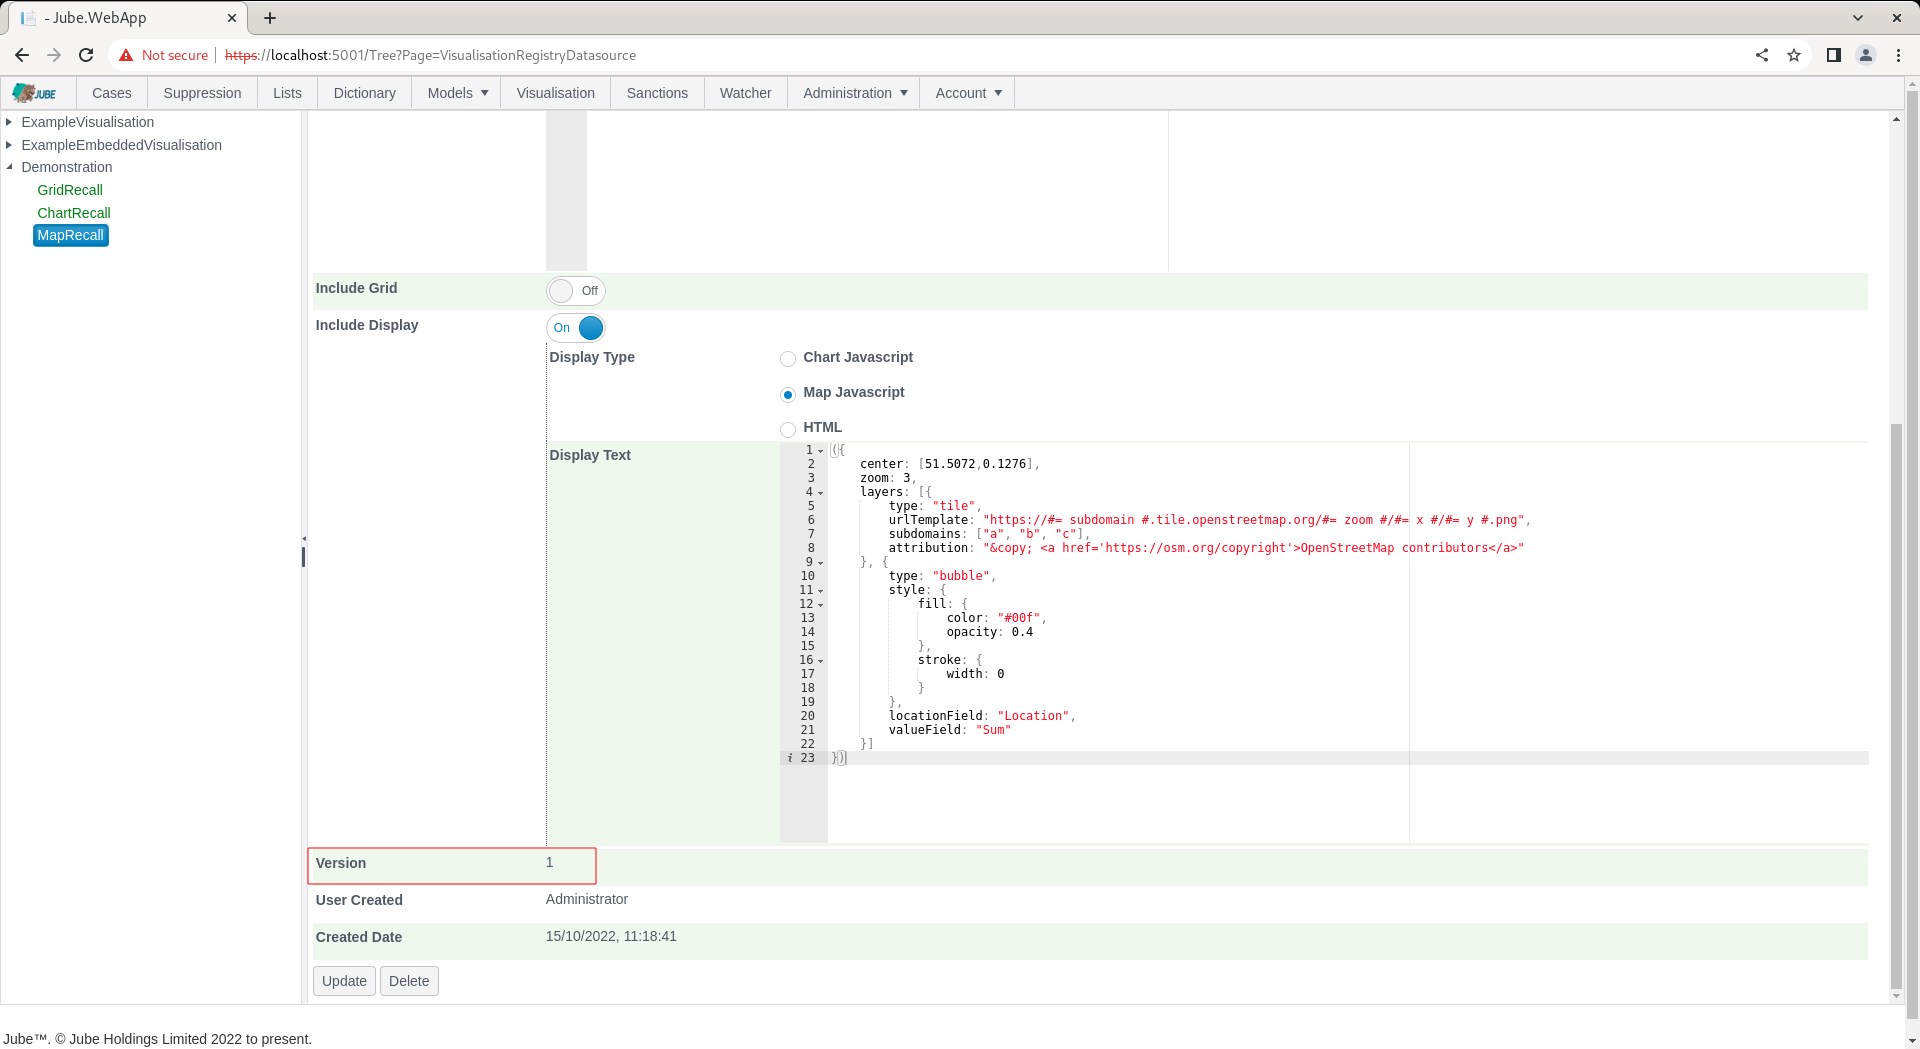Click ExampleEmbeddedVisualisation tree label
This screenshot has width=1920, height=1049.
122,145
